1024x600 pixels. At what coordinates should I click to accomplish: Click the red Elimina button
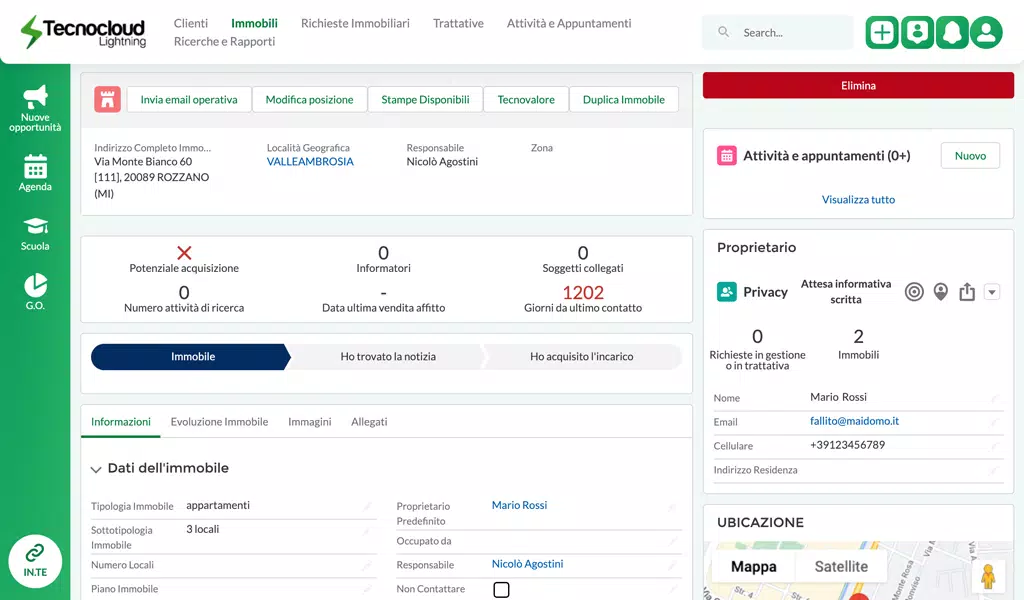[x=858, y=86]
